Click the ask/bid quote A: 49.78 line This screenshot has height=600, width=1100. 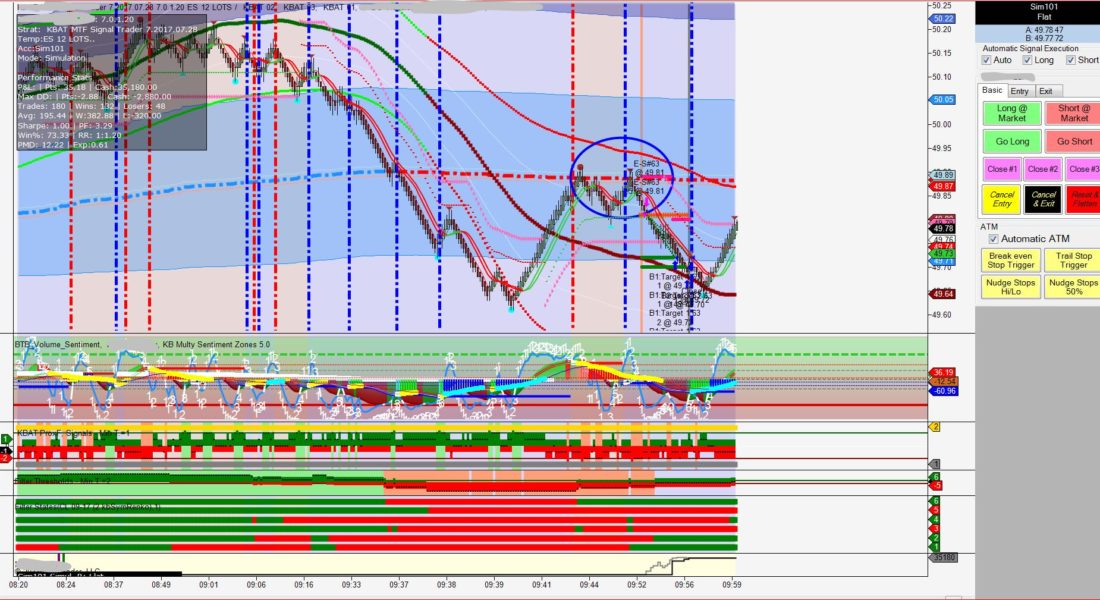1044,30
